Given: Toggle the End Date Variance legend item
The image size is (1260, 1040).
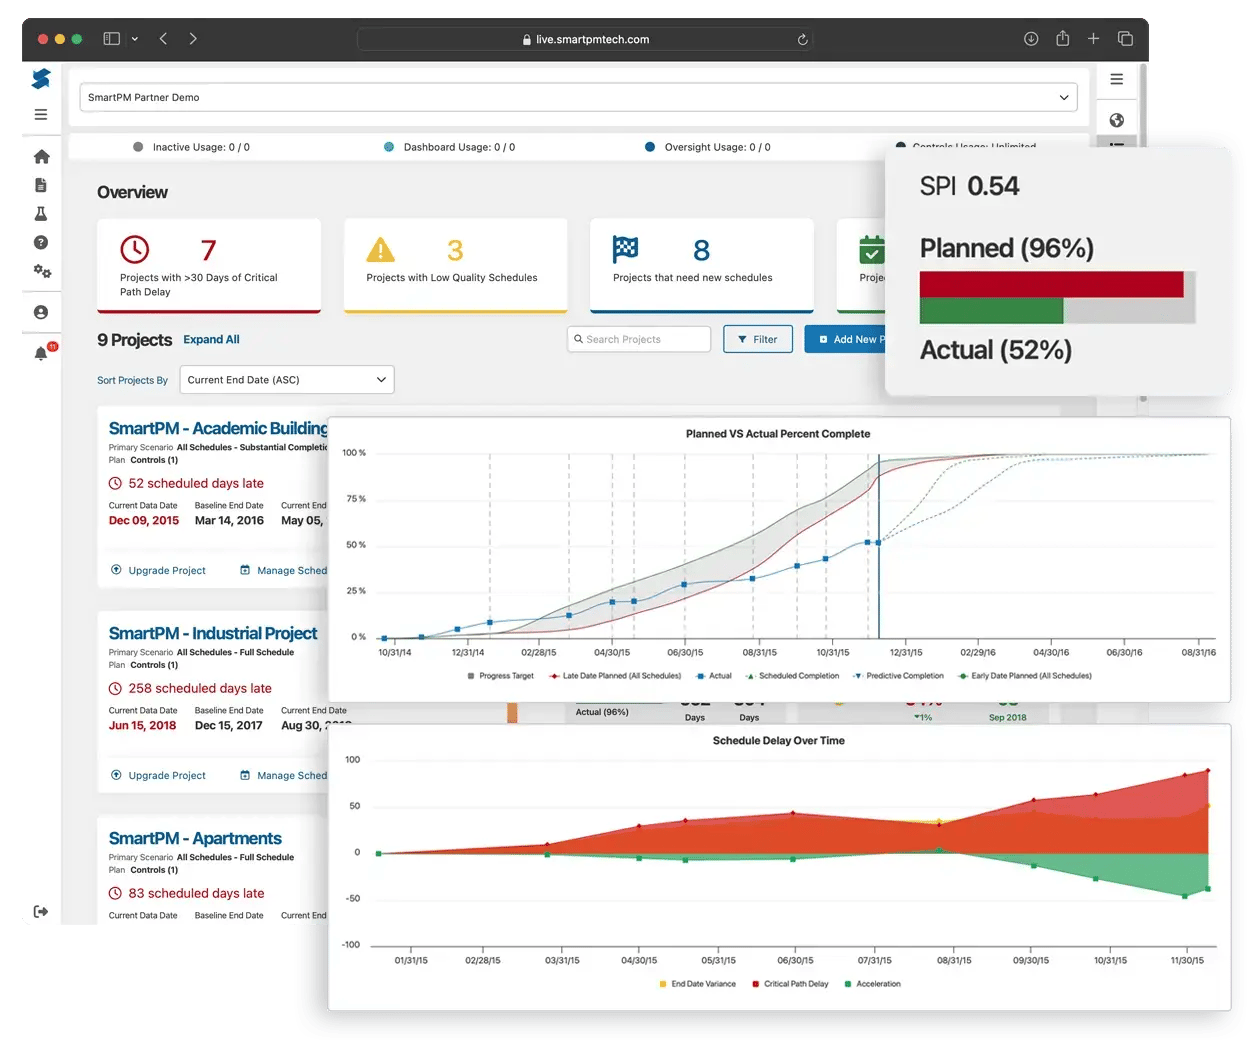Looking at the screenshot, I should point(698,984).
